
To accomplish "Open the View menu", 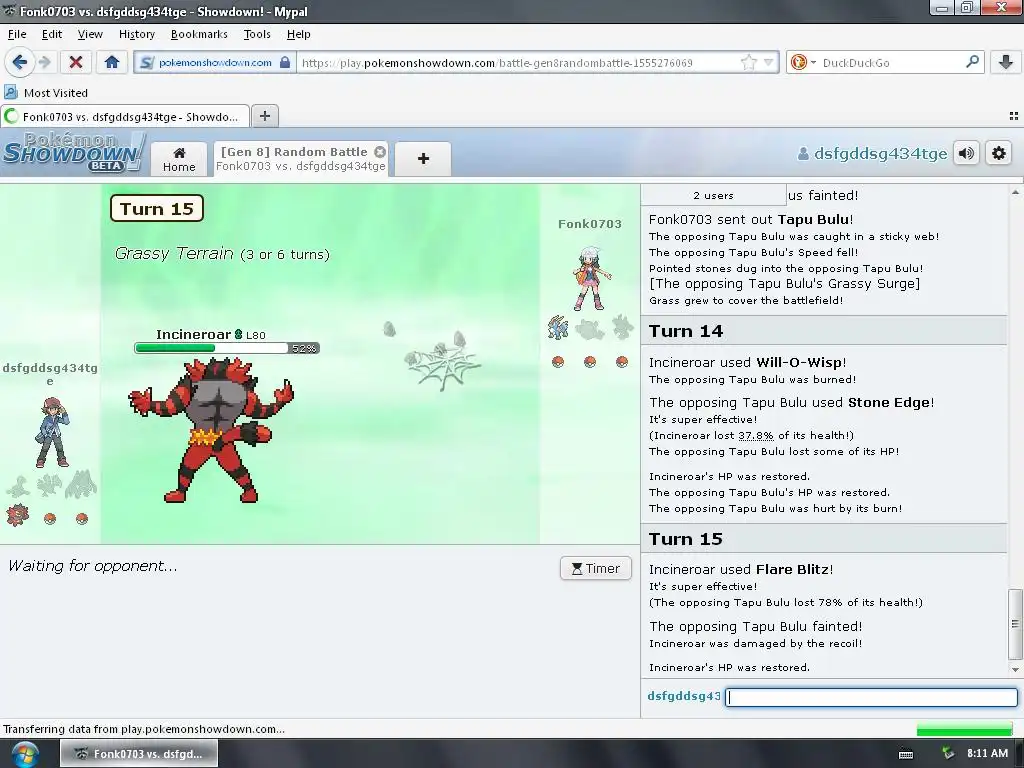I will (90, 34).
